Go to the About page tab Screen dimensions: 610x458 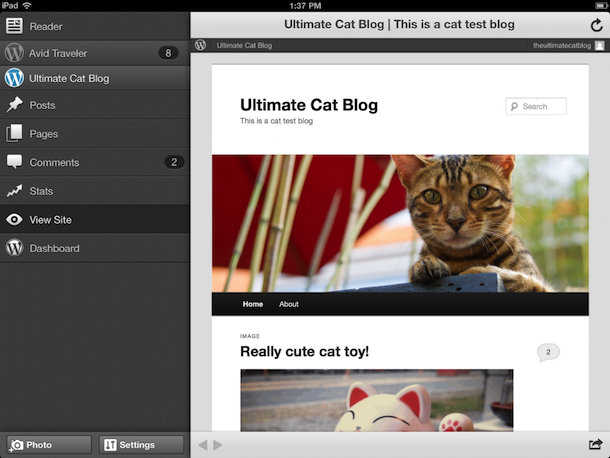(x=289, y=304)
